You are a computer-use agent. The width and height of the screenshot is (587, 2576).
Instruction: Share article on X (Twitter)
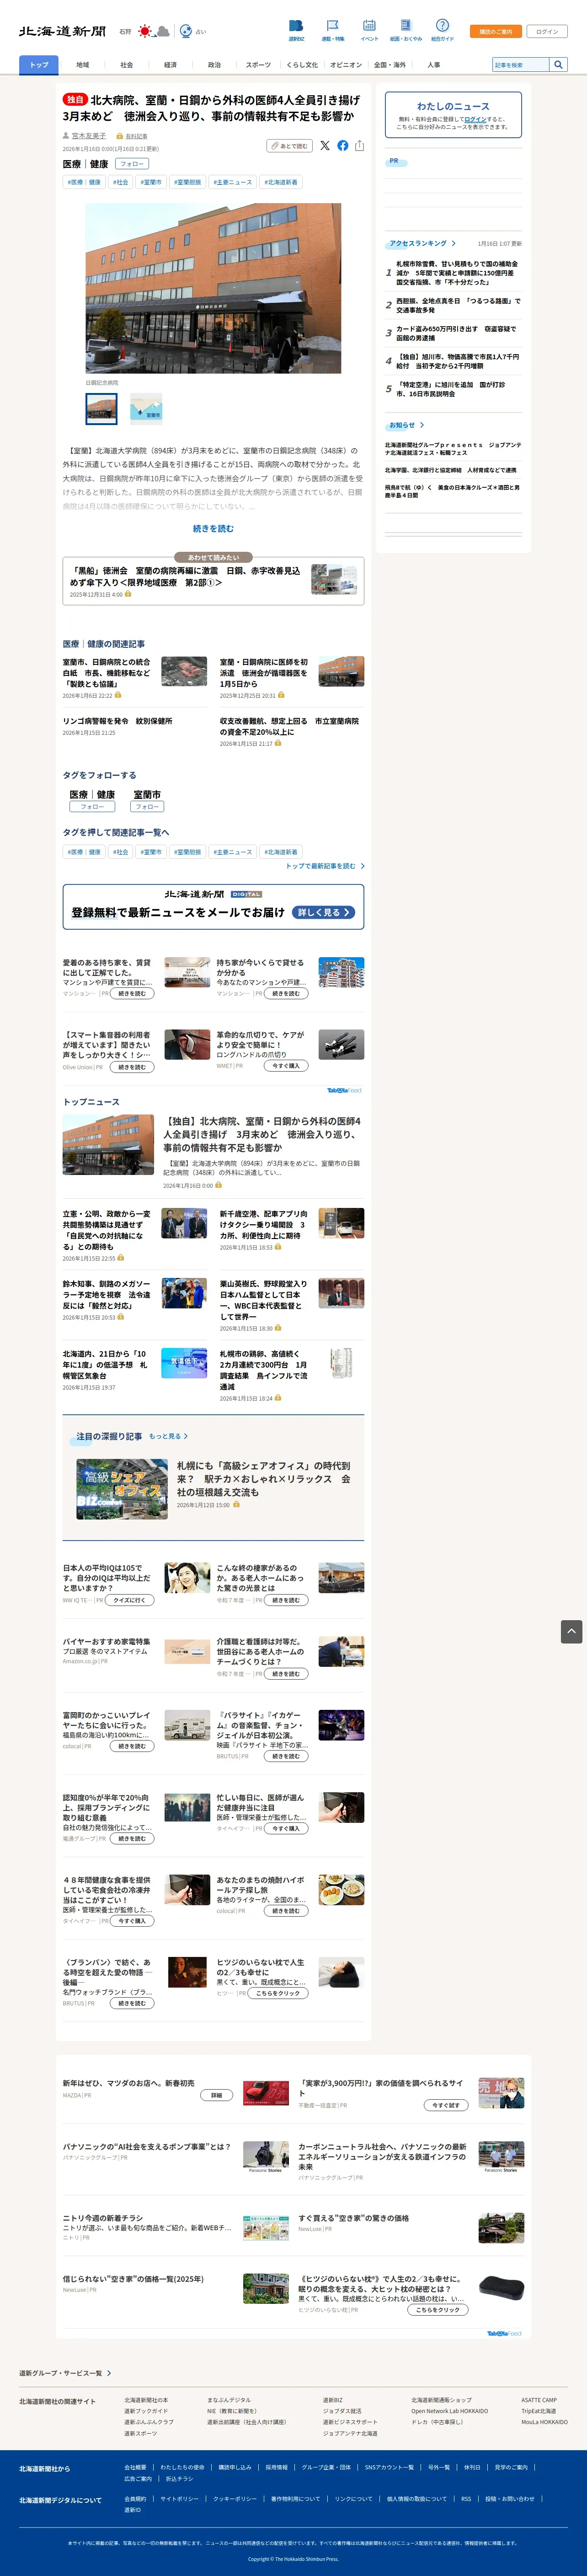pos(324,146)
